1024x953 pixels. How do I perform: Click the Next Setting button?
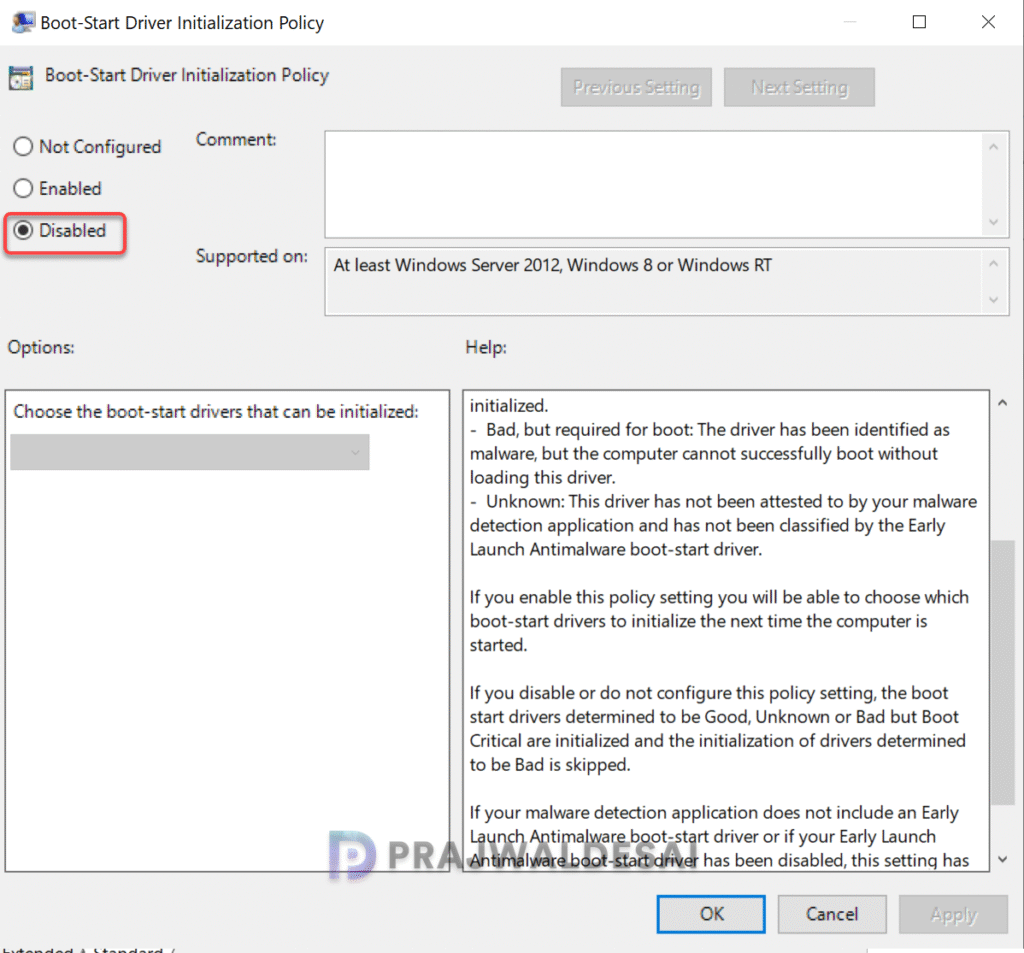click(x=799, y=87)
